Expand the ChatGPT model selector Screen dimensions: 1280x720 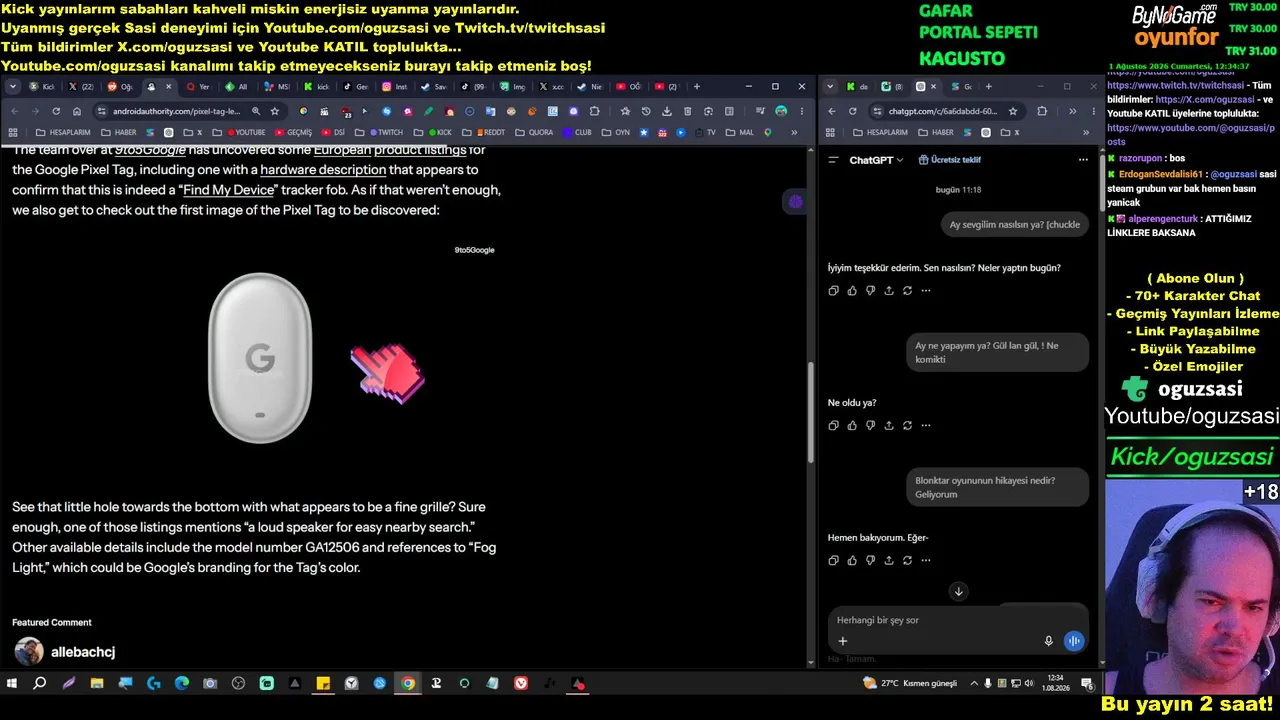pyautogui.click(x=876, y=160)
